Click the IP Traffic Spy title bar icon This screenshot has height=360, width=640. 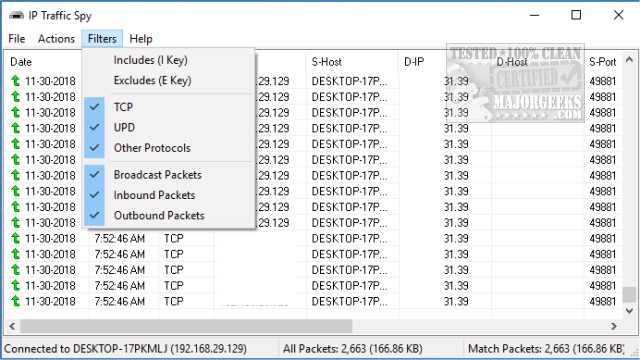click(x=16, y=16)
